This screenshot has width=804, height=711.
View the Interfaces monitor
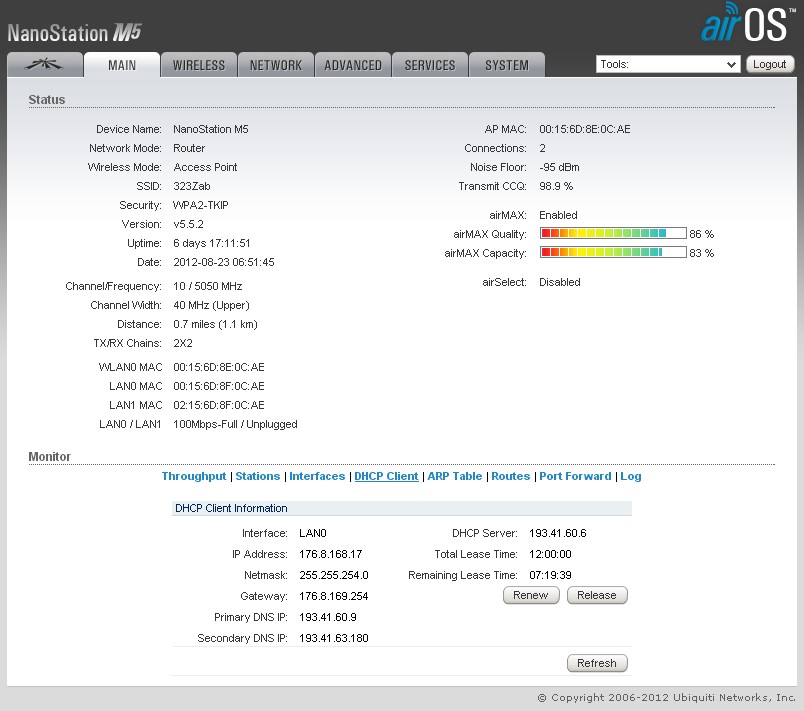click(x=317, y=476)
